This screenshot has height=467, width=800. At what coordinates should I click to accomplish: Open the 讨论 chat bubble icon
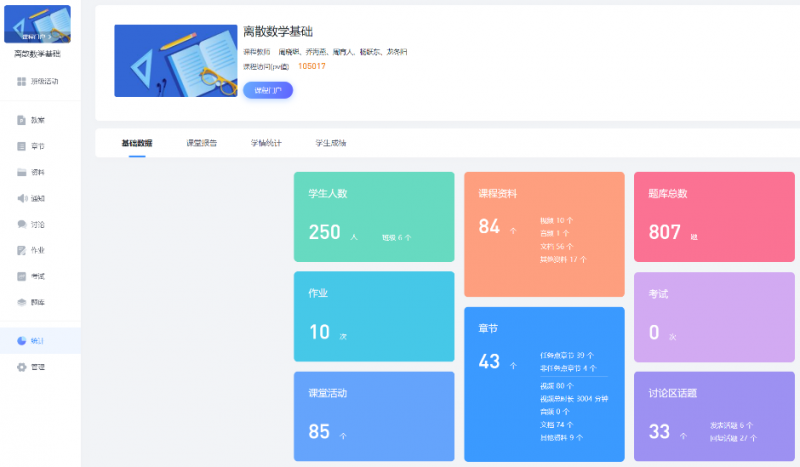tap(22, 224)
